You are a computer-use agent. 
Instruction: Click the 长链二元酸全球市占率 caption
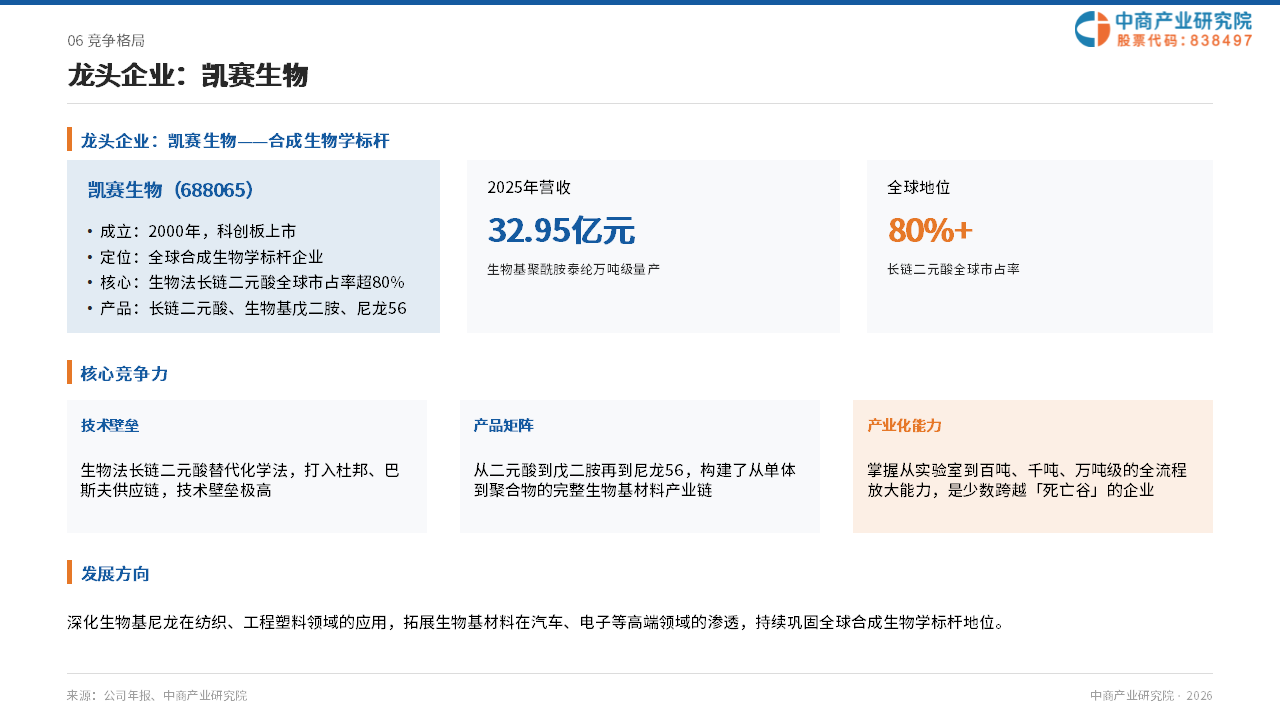pos(953,270)
